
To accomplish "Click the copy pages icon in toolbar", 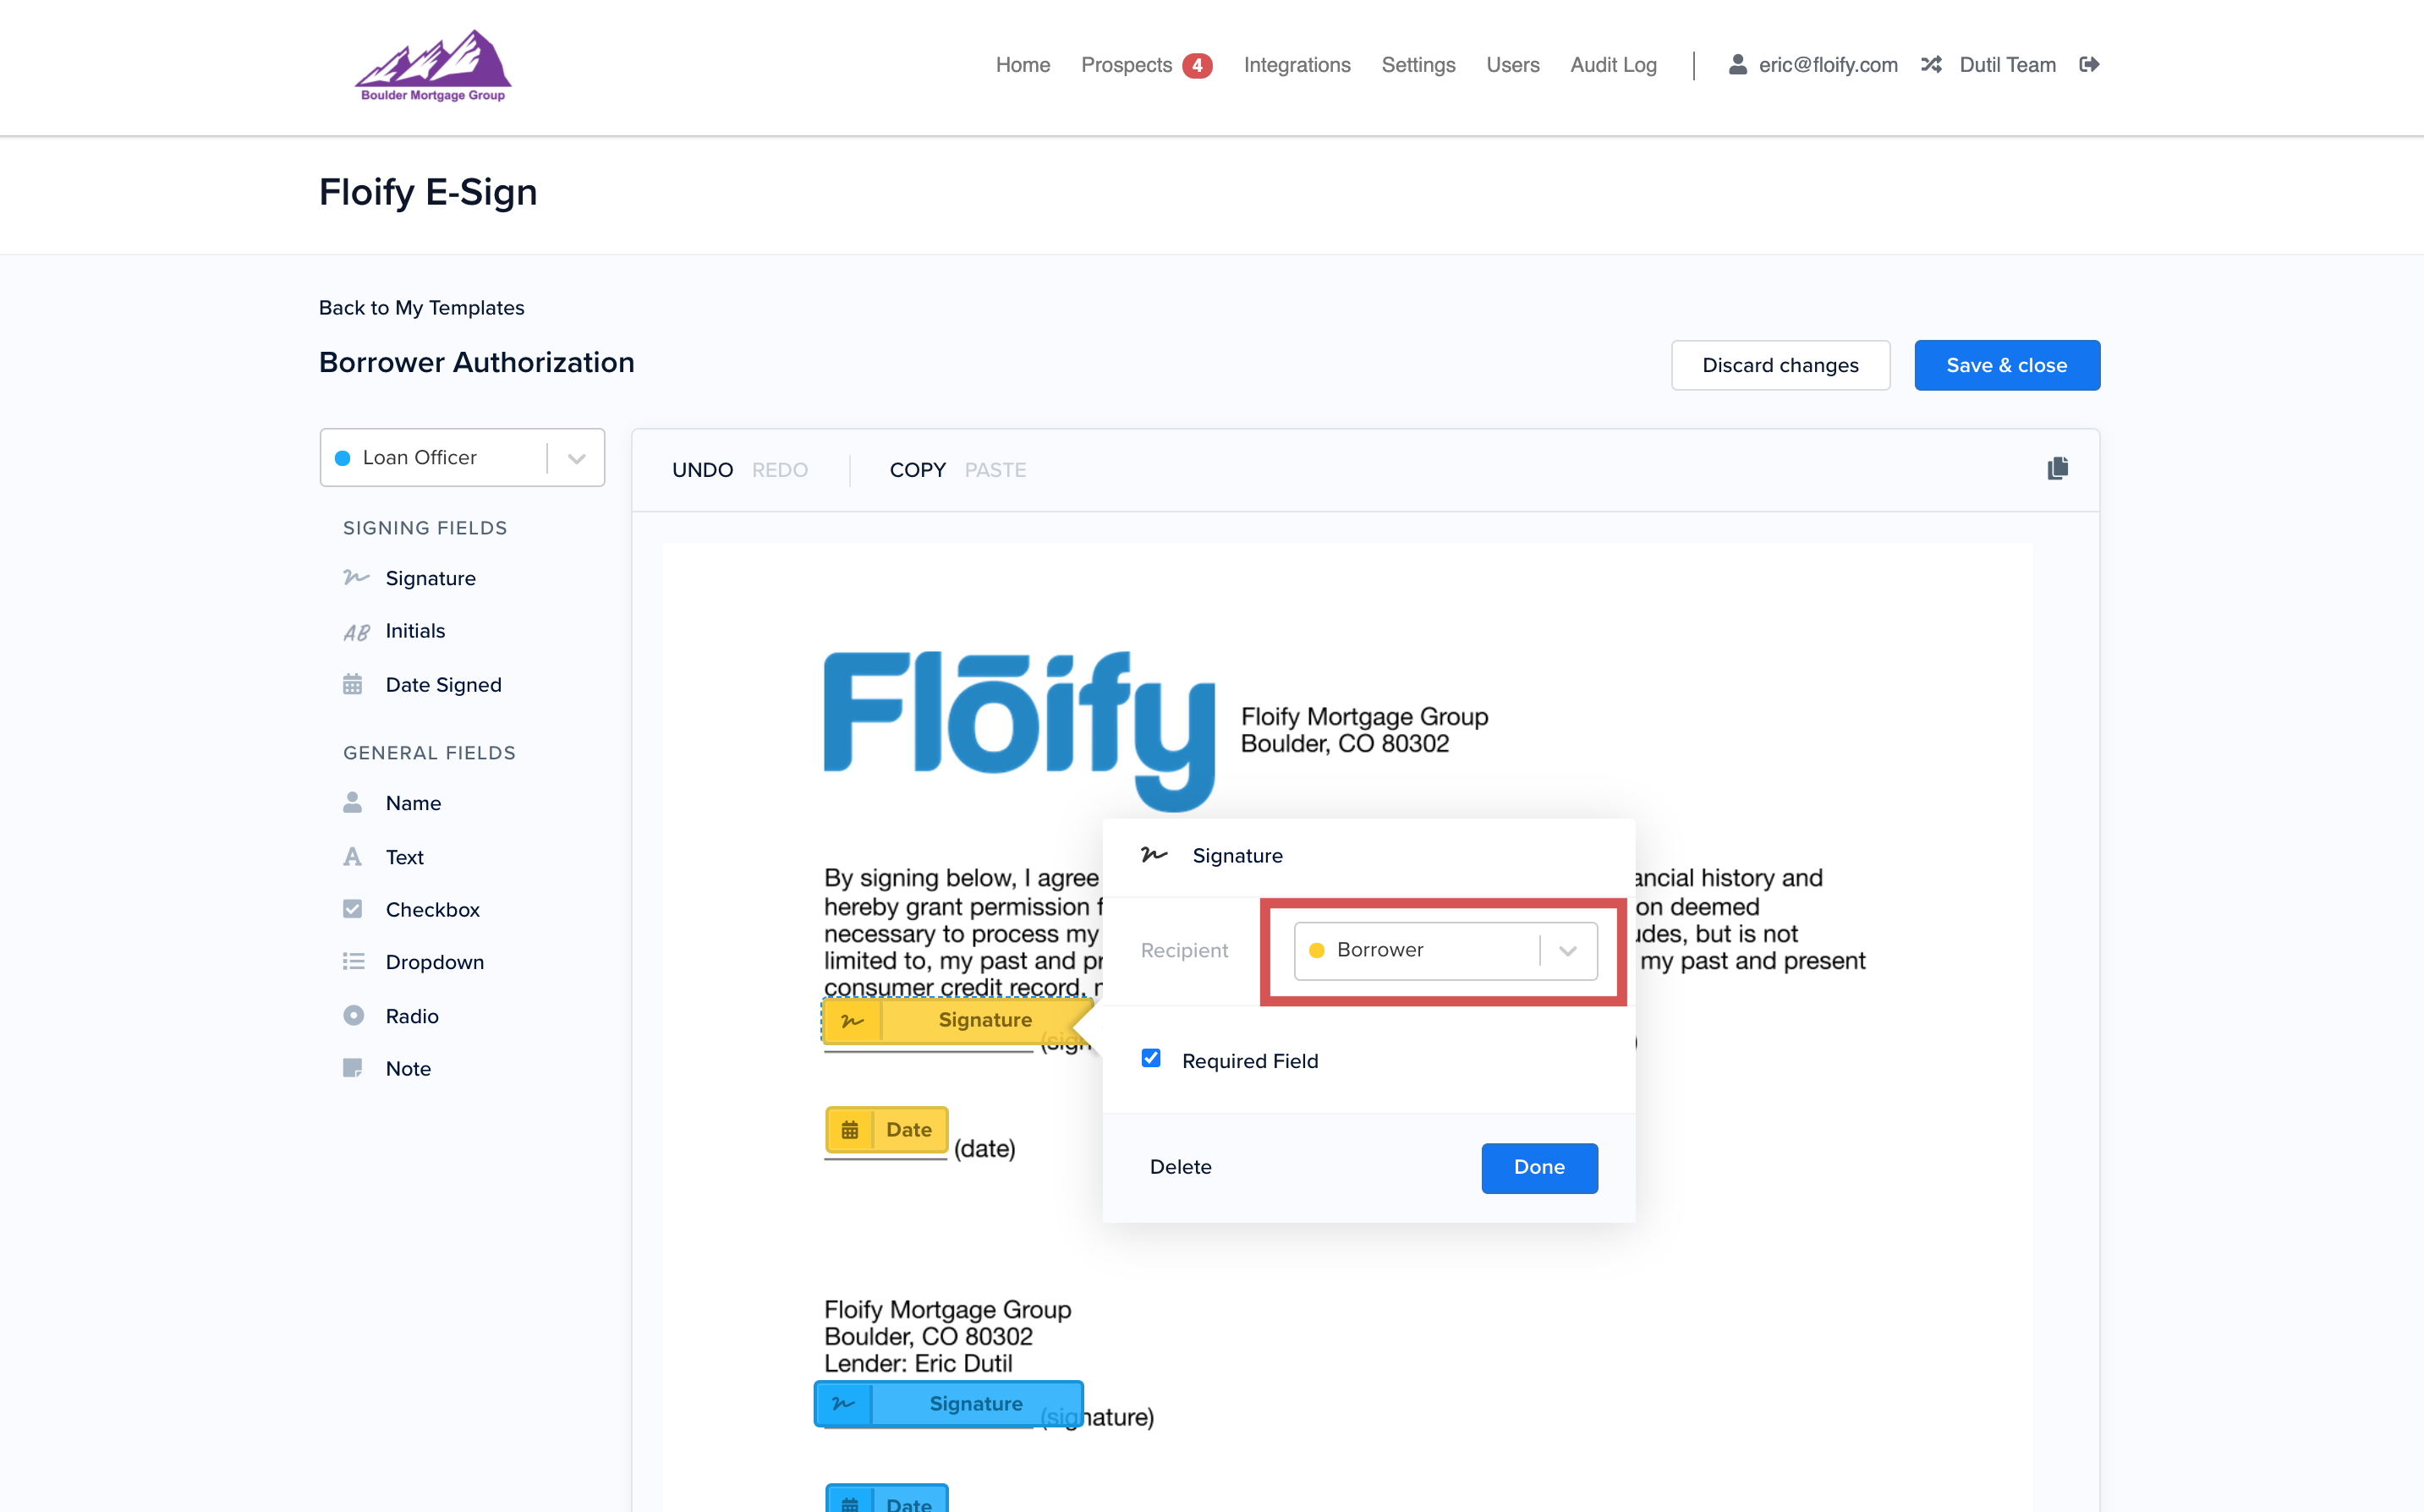I will click(2057, 469).
